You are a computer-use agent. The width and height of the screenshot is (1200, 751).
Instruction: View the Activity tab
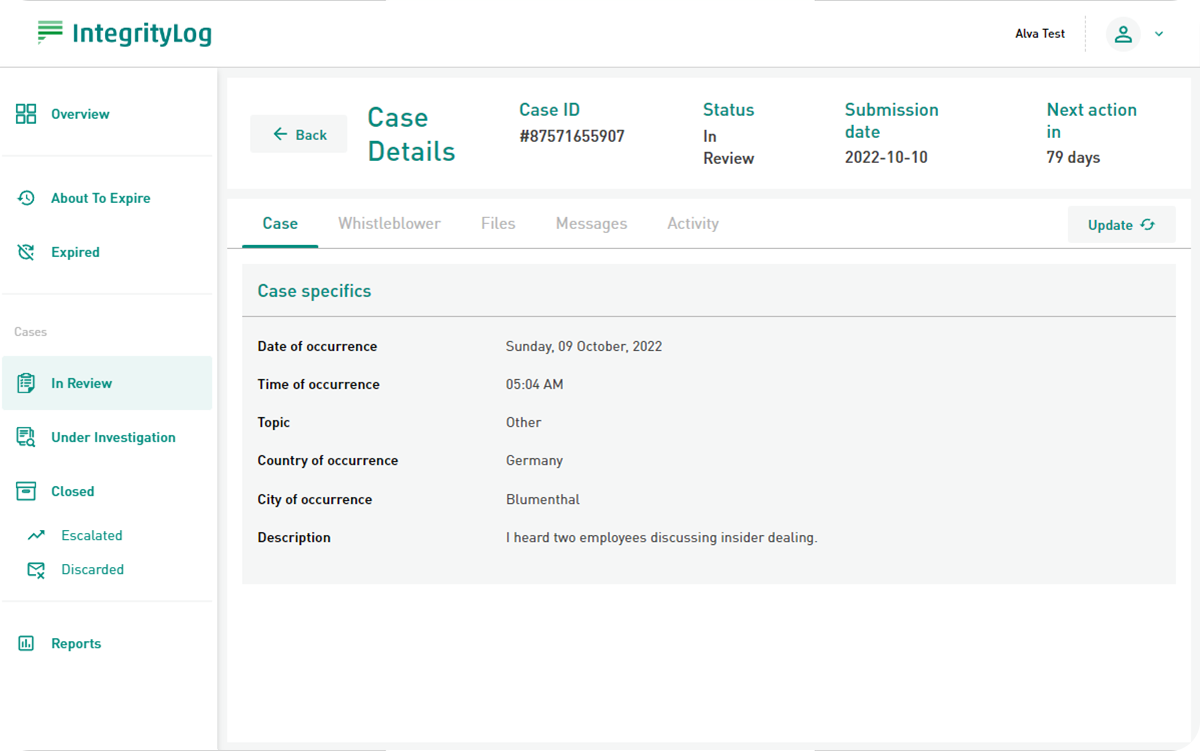coord(693,224)
